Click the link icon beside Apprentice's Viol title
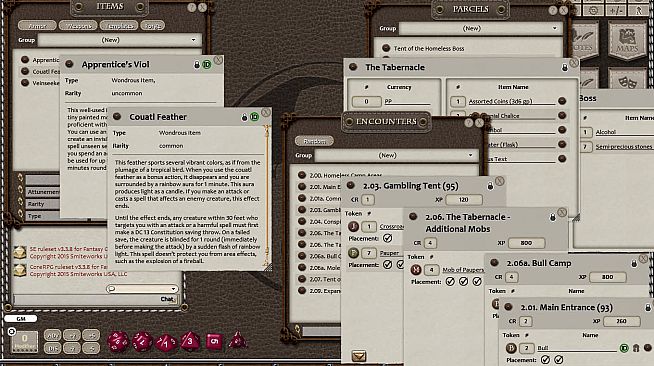654x366 pixels. click(x=69, y=64)
